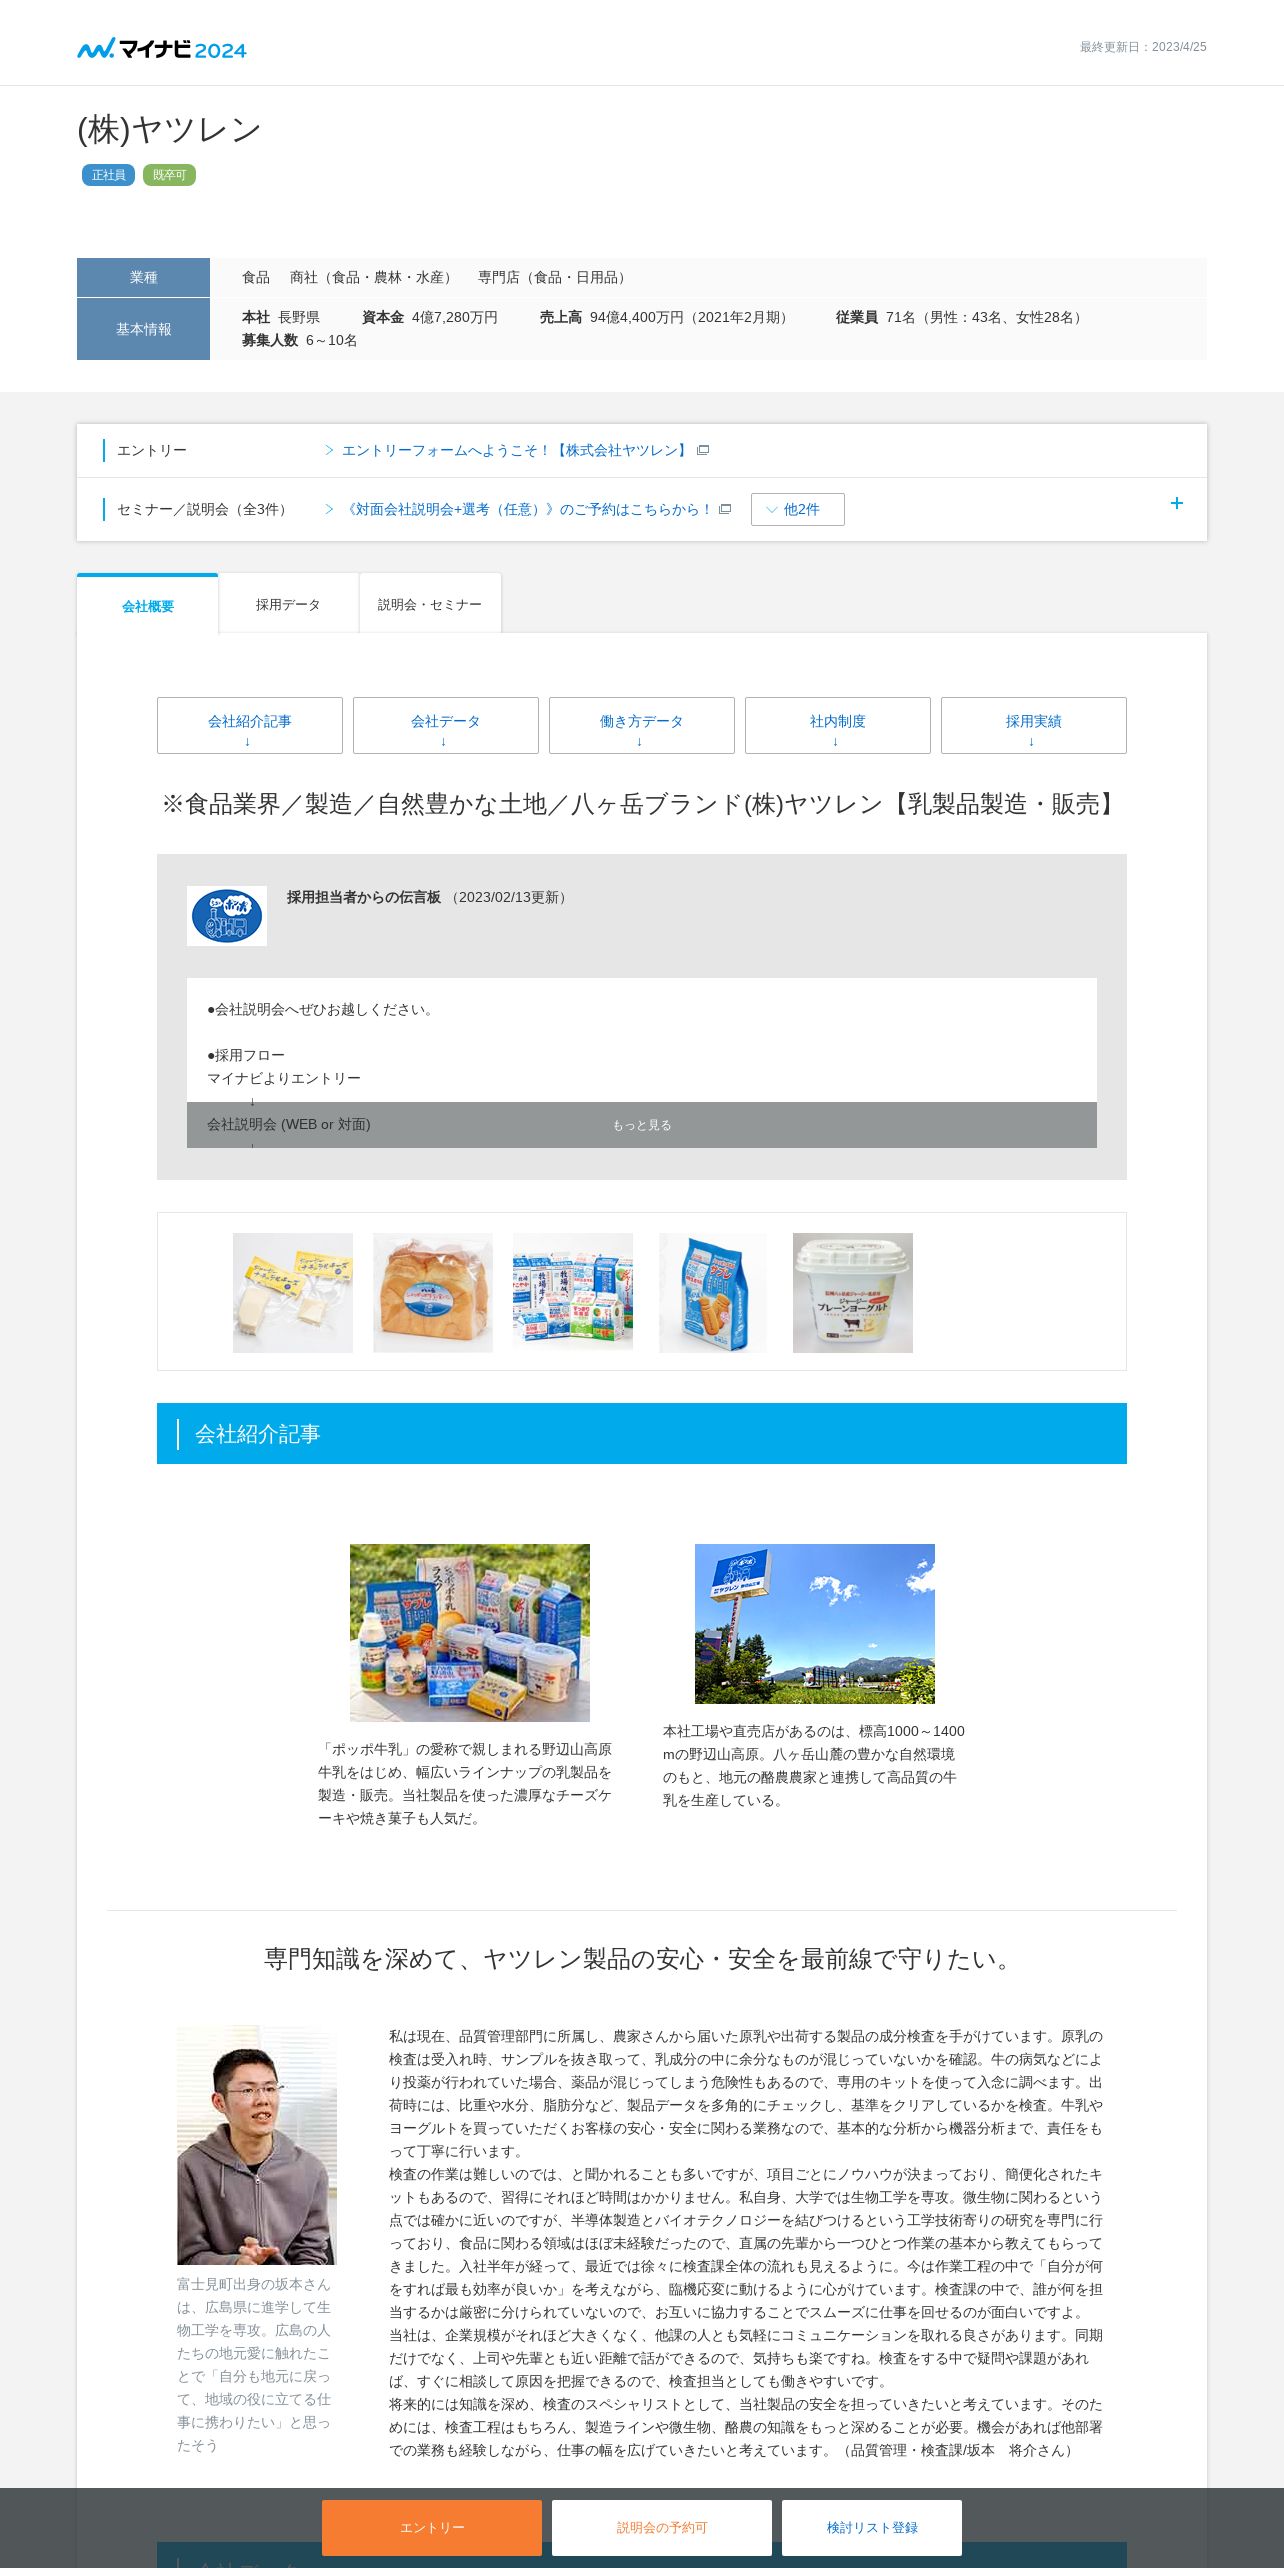This screenshot has width=1284, height=2568.
Task: Select the 会社概要 tab
Action: click(x=148, y=605)
